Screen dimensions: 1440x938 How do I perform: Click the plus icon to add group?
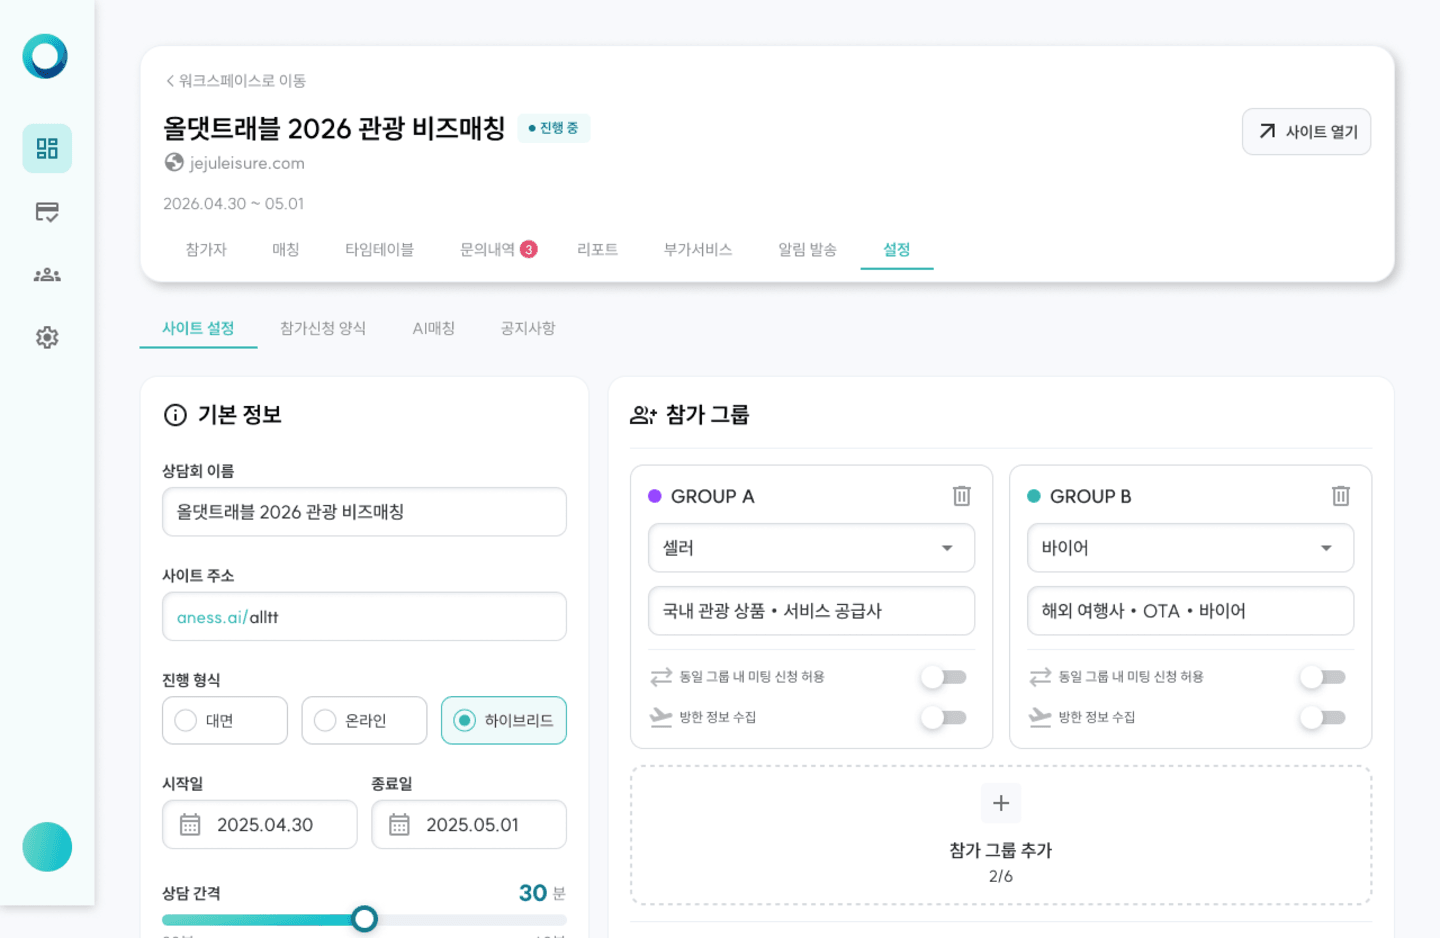click(x=1001, y=803)
